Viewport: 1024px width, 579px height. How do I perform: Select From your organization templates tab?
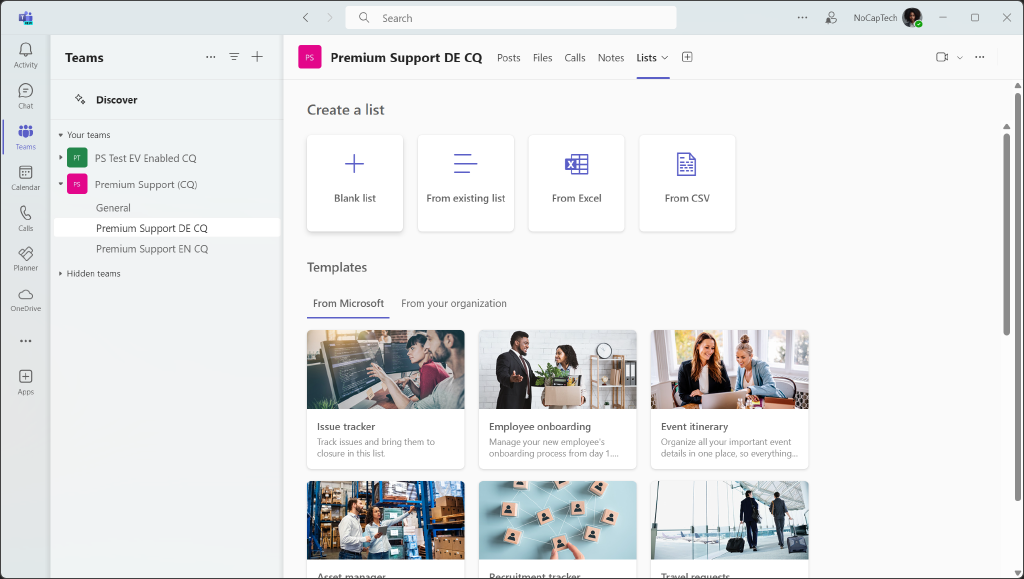tap(453, 304)
